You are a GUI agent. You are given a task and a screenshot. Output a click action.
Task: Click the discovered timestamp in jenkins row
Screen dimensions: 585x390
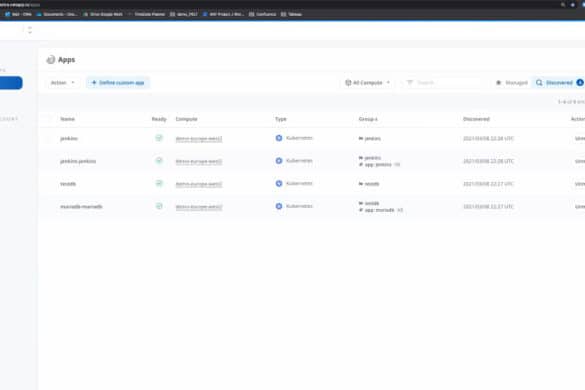pos(488,138)
